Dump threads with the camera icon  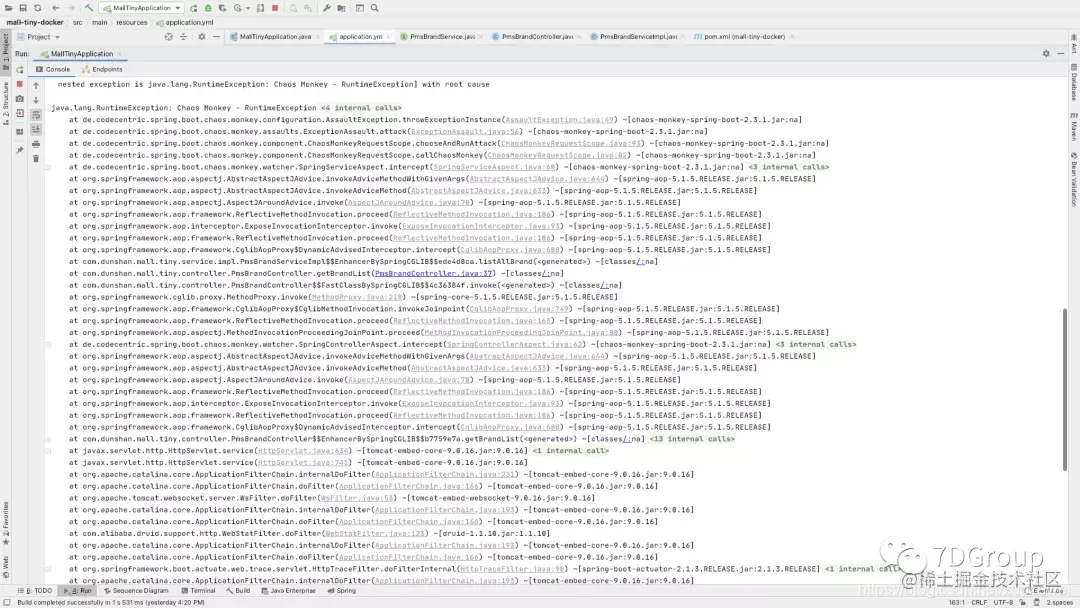point(19,99)
